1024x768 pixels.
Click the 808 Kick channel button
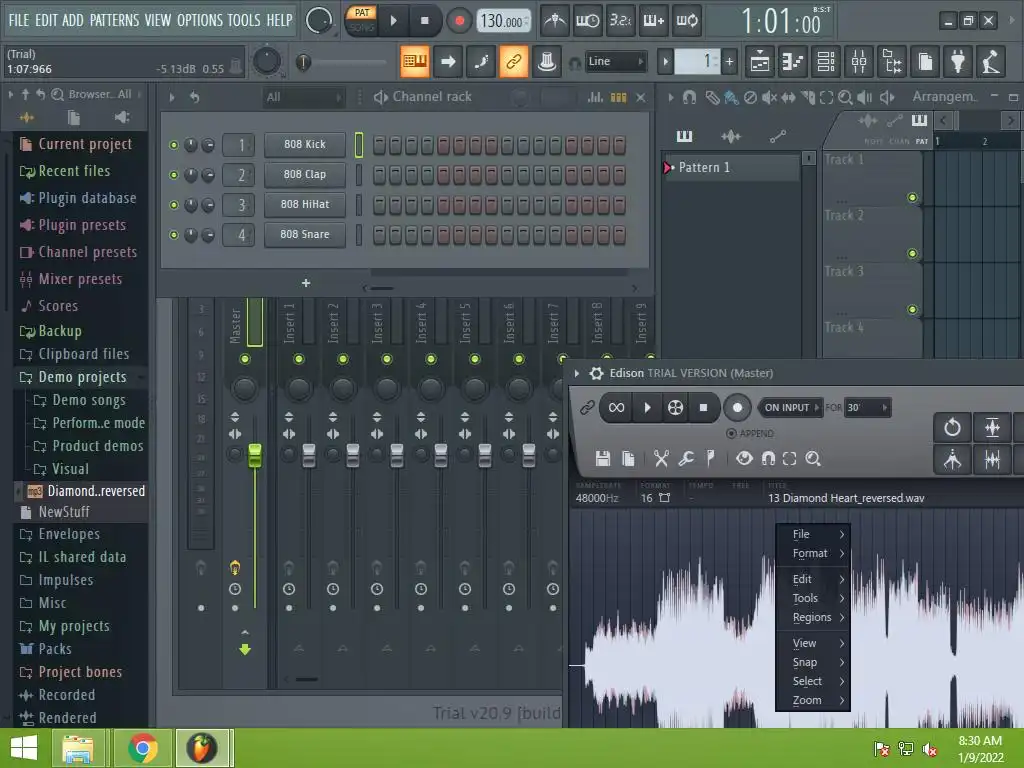(305, 144)
